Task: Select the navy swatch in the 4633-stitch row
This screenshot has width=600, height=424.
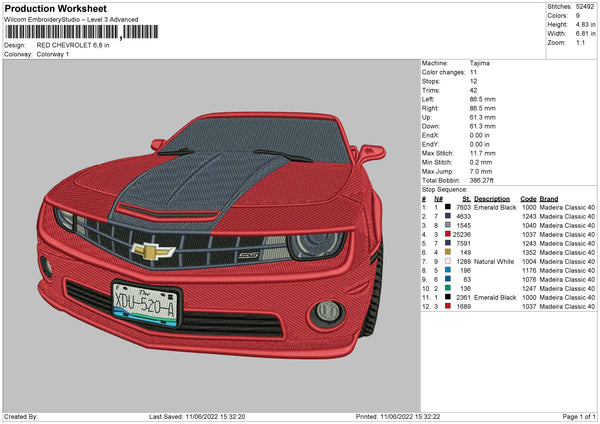Action: pyautogui.click(x=448, y=216)
